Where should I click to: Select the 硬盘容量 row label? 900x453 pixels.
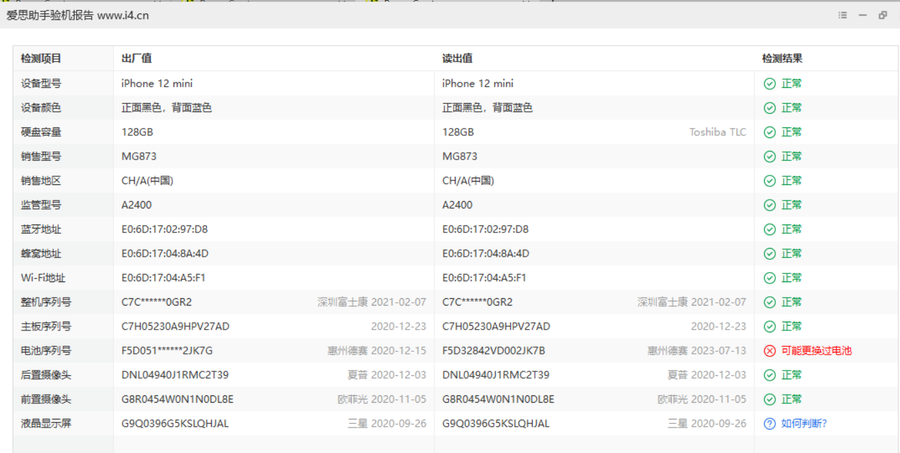41,132
